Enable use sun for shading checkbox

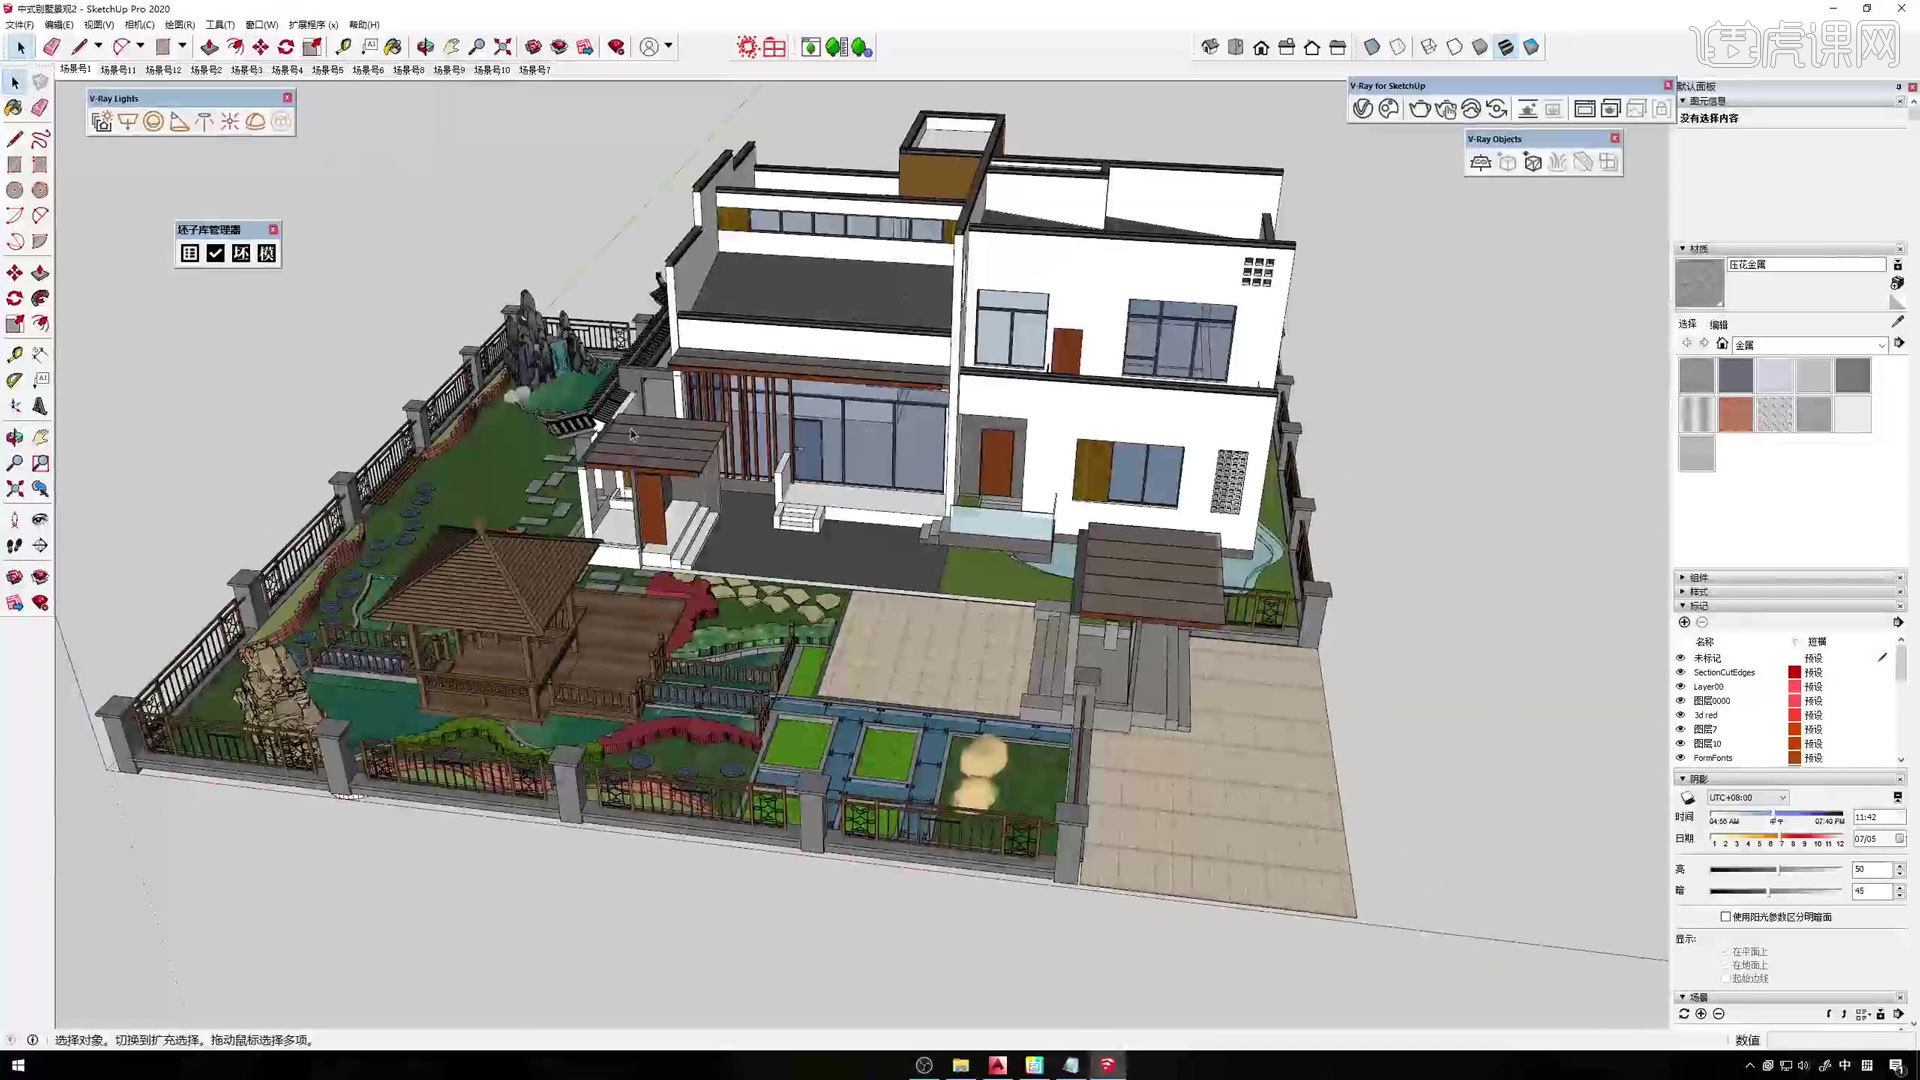coord(1725,917)
